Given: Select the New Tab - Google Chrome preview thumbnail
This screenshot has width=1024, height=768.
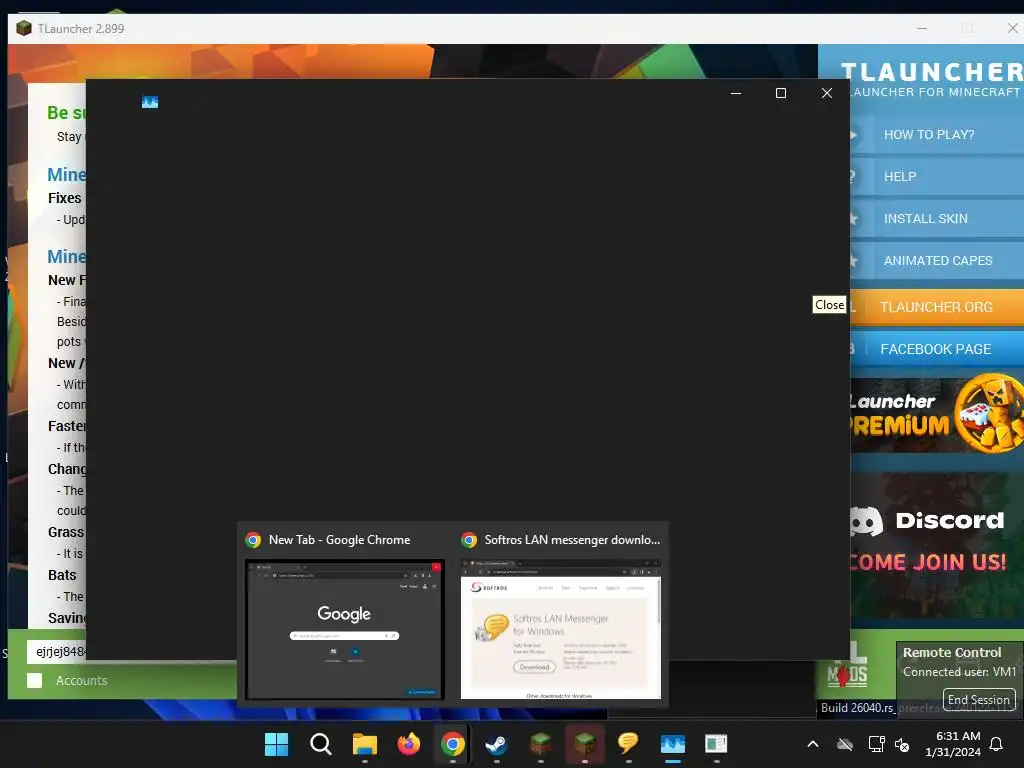Looking at the screenshot, I should pos(345,629).
